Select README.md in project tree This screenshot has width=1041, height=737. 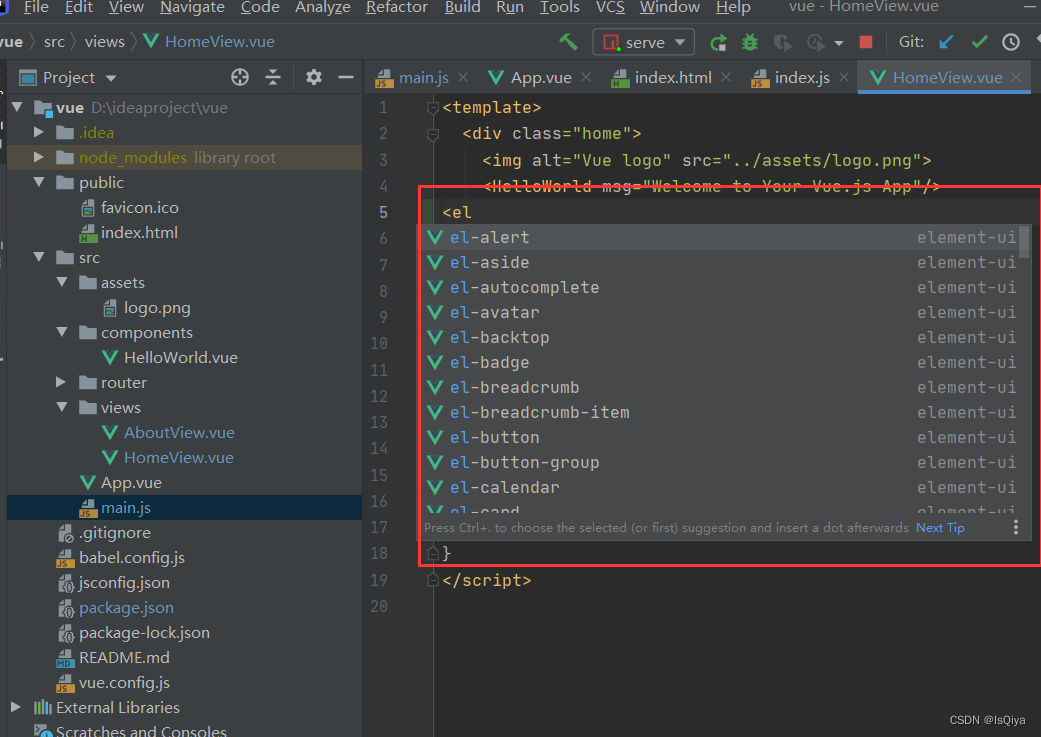coord(124,658)
